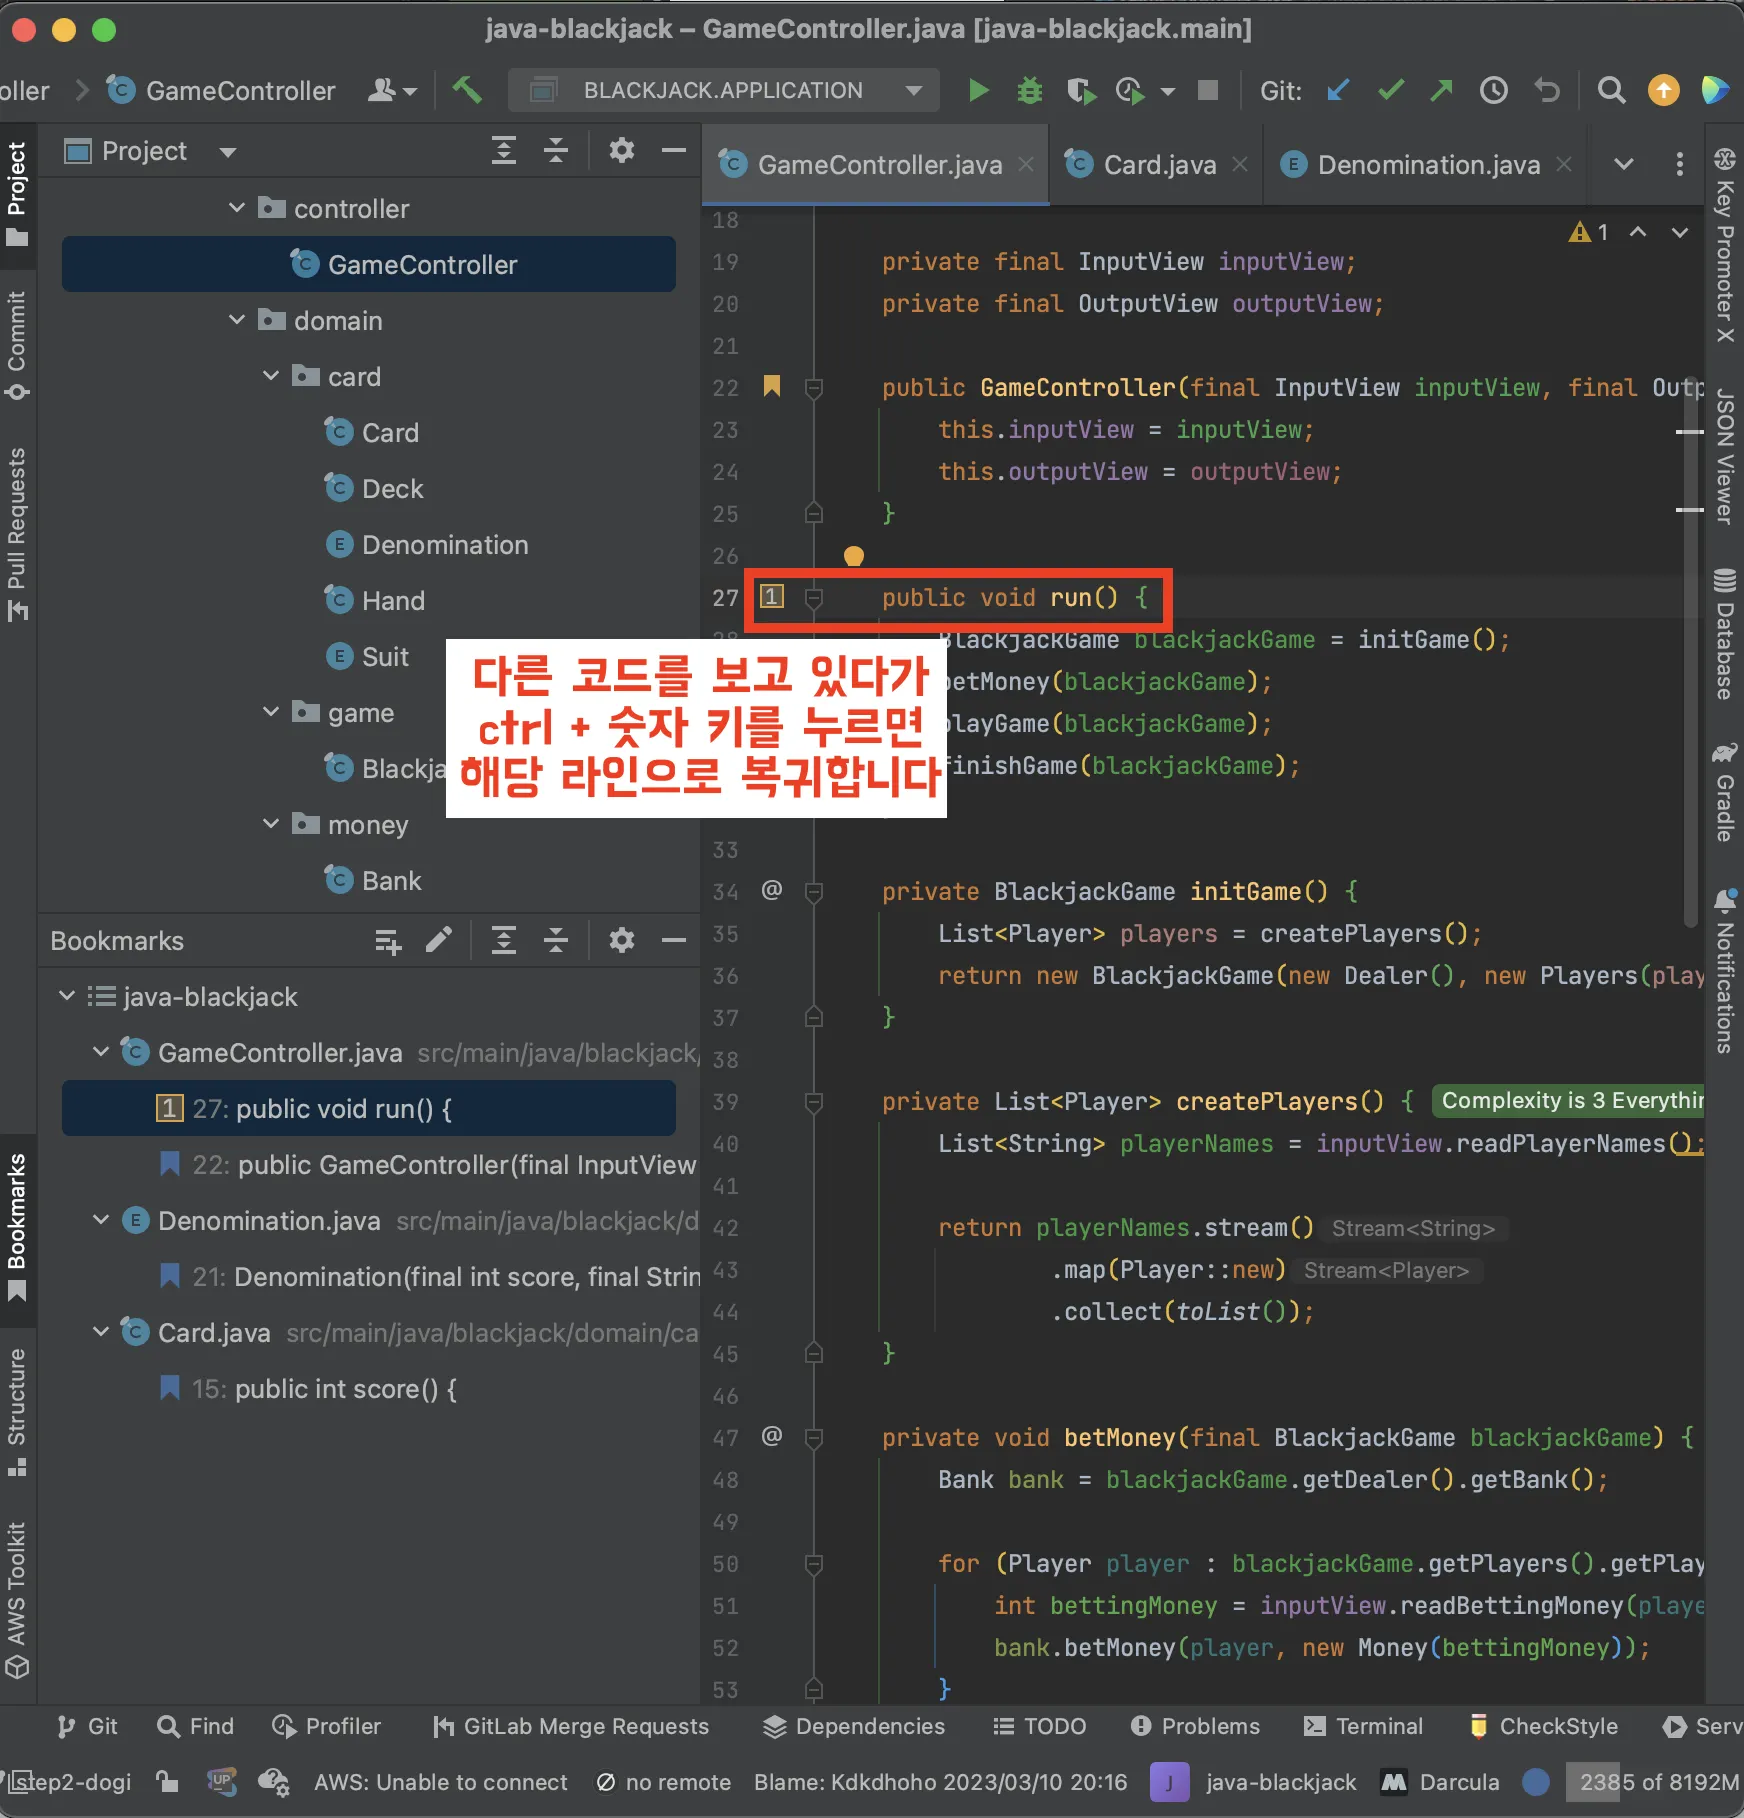This screenshot has height=1818, width=1744.
Task: Open Git history clock icon
Action: tap(1493, 91)
